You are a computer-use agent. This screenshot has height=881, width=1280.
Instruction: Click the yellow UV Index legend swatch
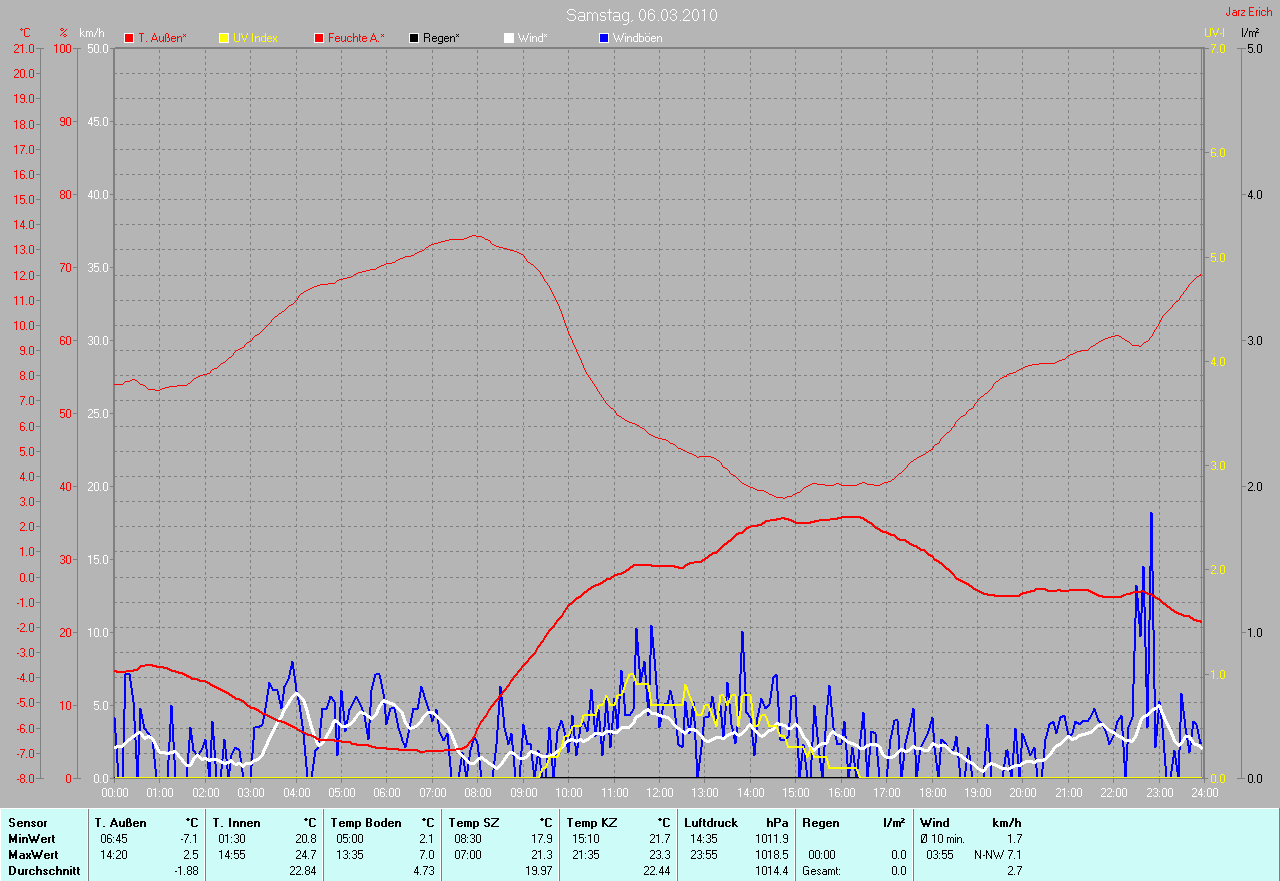[x=224, y=38]
